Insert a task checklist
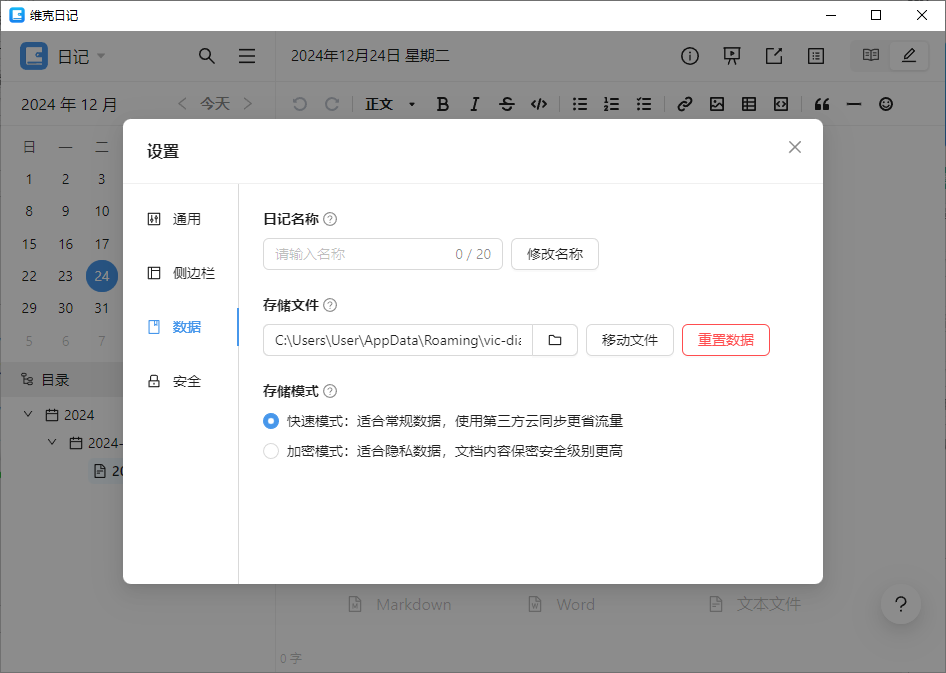This screenshot has width=946, height=673. click(644, 104)
